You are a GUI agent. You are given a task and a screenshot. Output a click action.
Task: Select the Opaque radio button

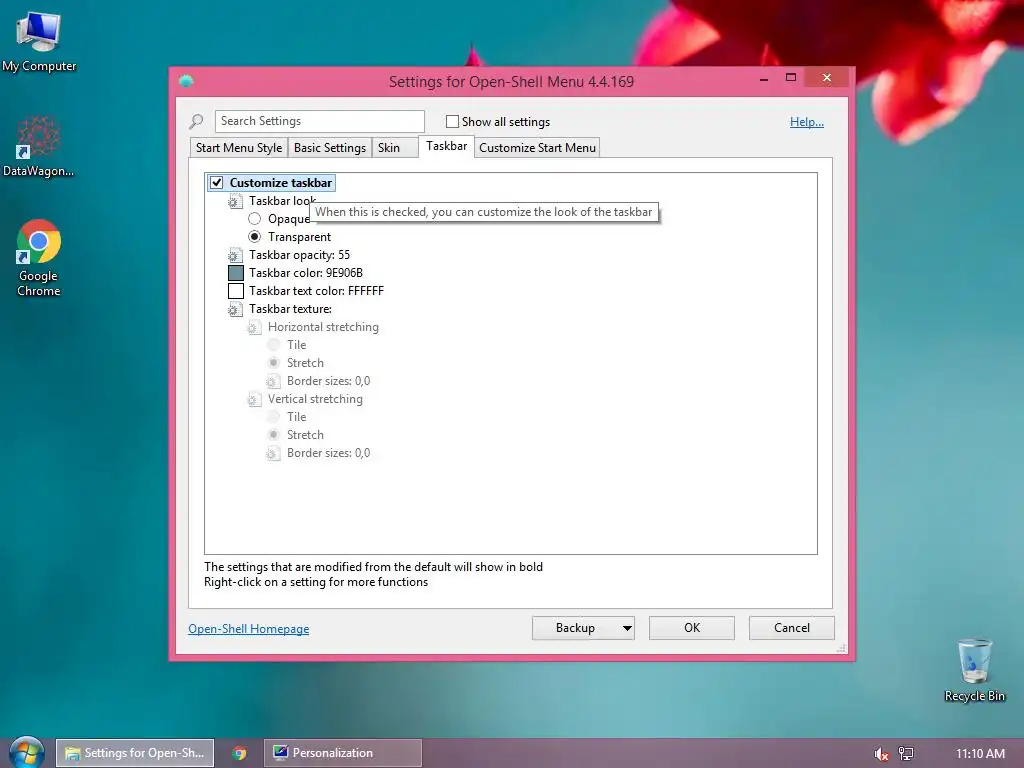[x=255, y=219]
